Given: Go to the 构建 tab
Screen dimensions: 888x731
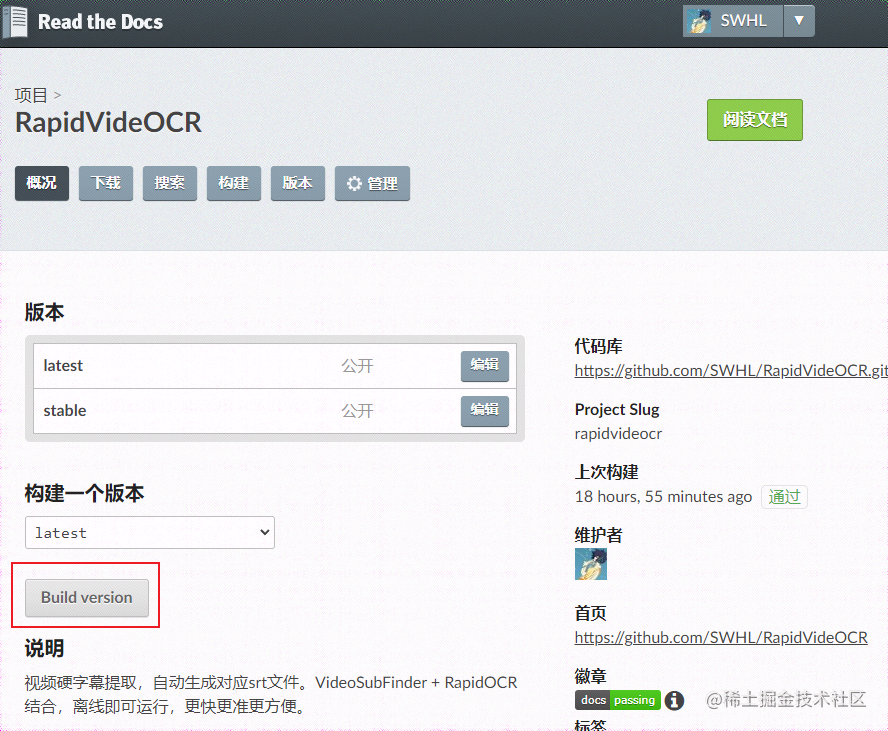Looking at the screenshot, I should [x=234, y=183].
